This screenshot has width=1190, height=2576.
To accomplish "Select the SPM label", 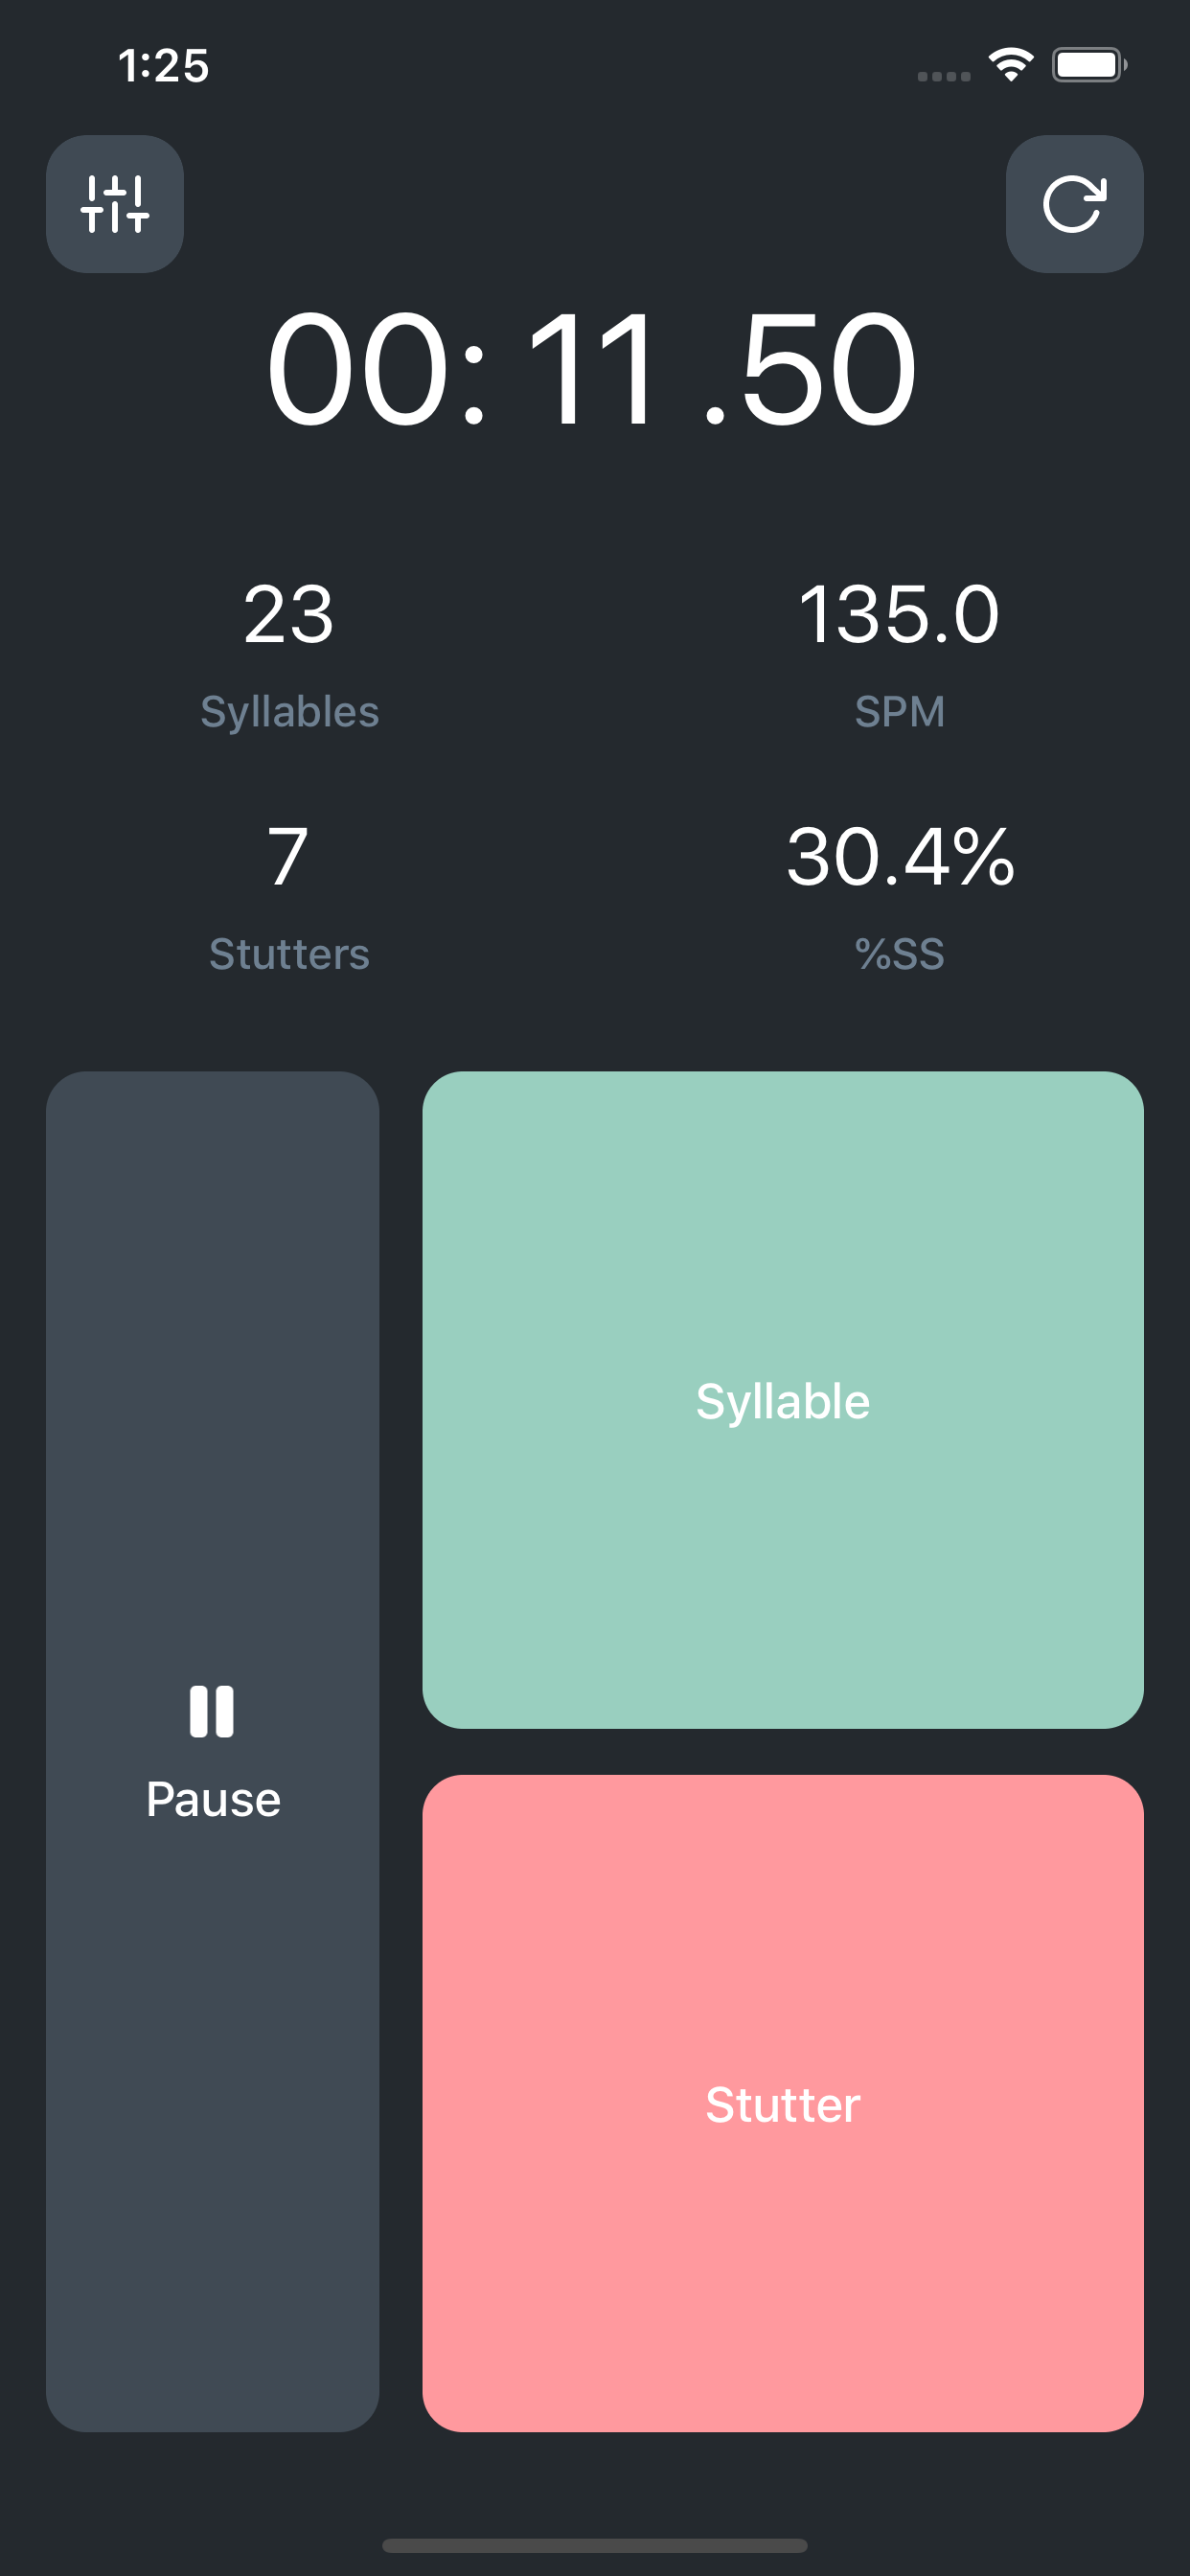I will [899, 712].
